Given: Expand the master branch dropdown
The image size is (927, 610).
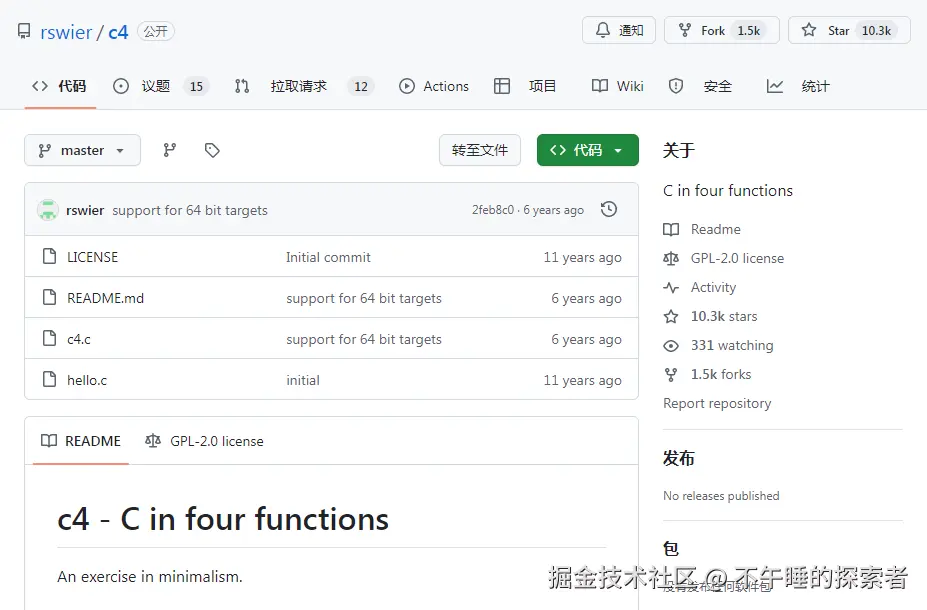Looking at the screenshot, I should pyautogui.click(x=82, y=150).
